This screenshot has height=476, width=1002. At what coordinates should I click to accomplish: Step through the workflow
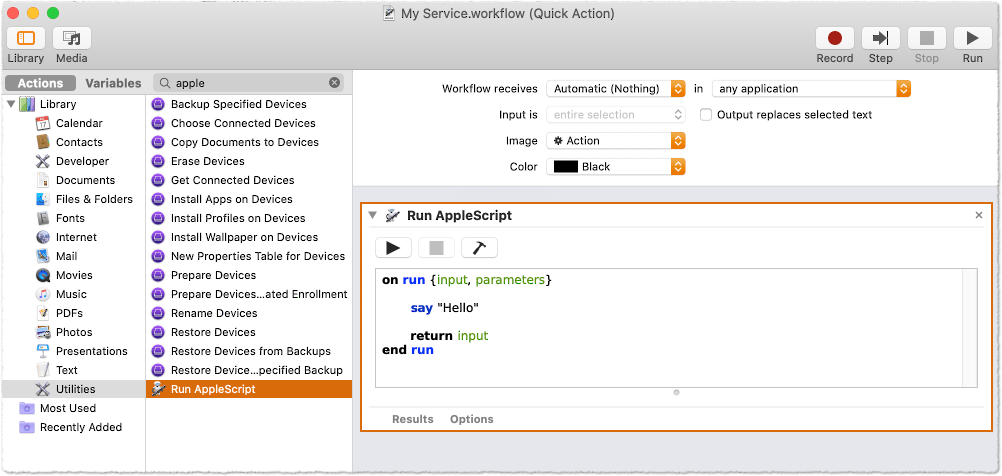click(881, 38)
